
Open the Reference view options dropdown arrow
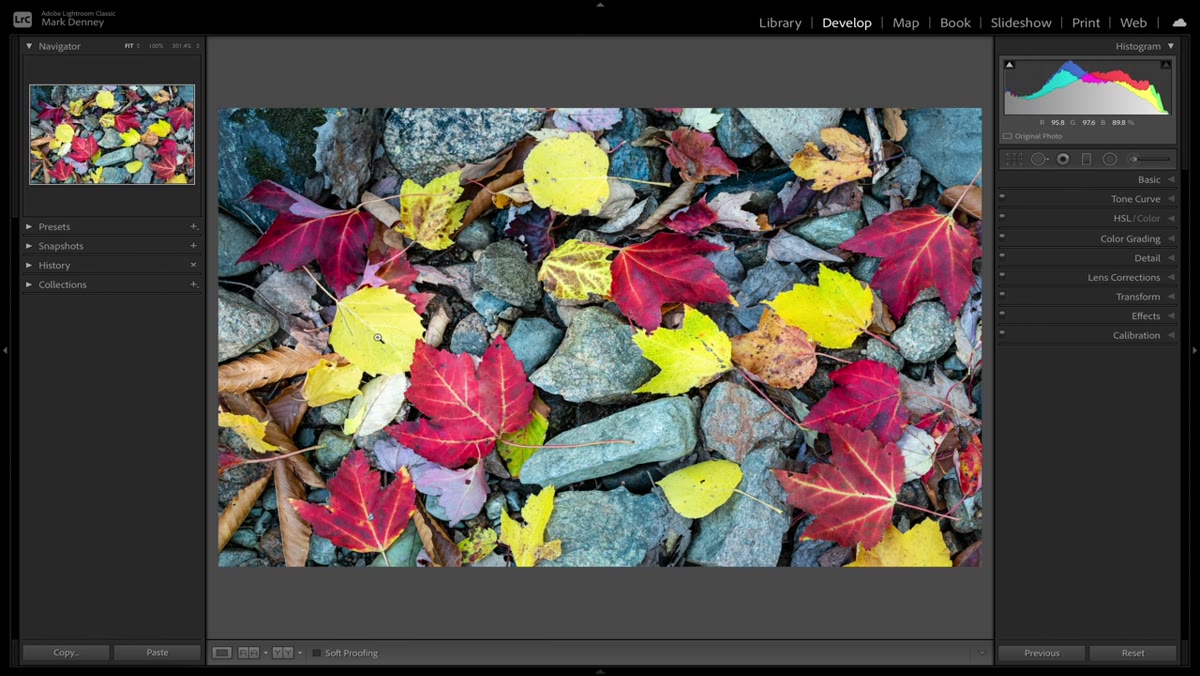click(x=265, y=653)
